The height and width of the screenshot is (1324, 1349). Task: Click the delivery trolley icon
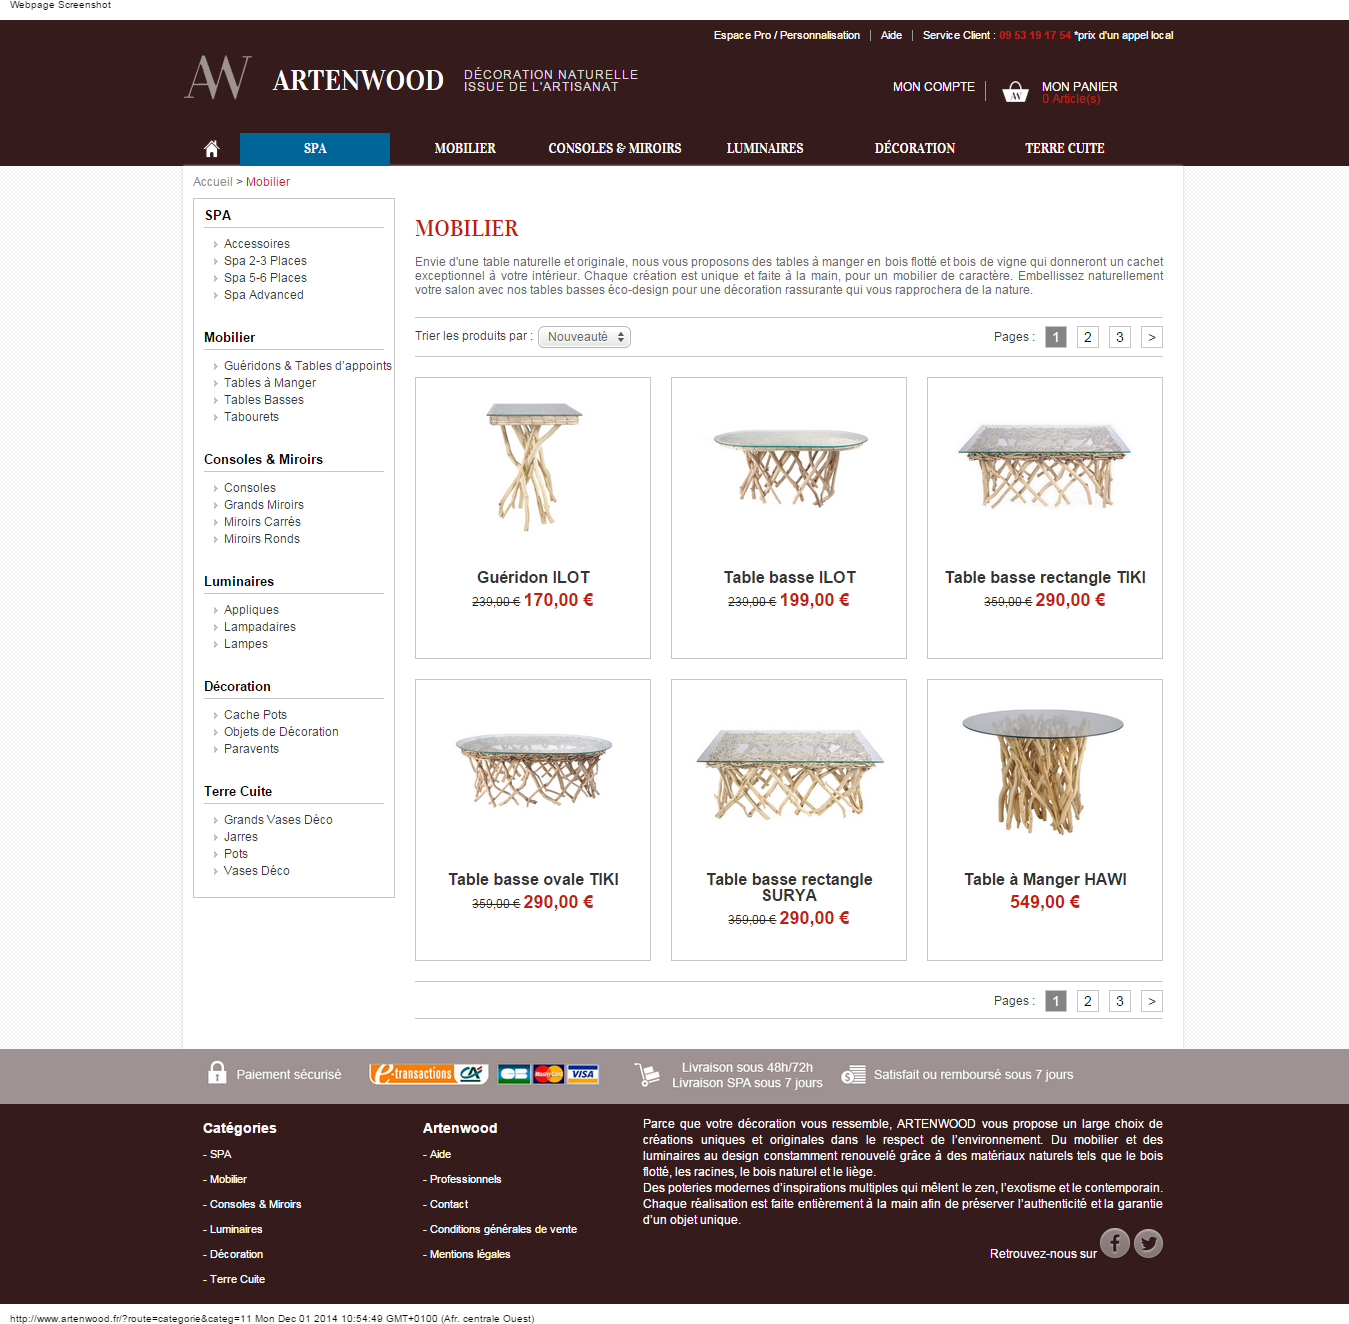click(x=647, y=1075)
